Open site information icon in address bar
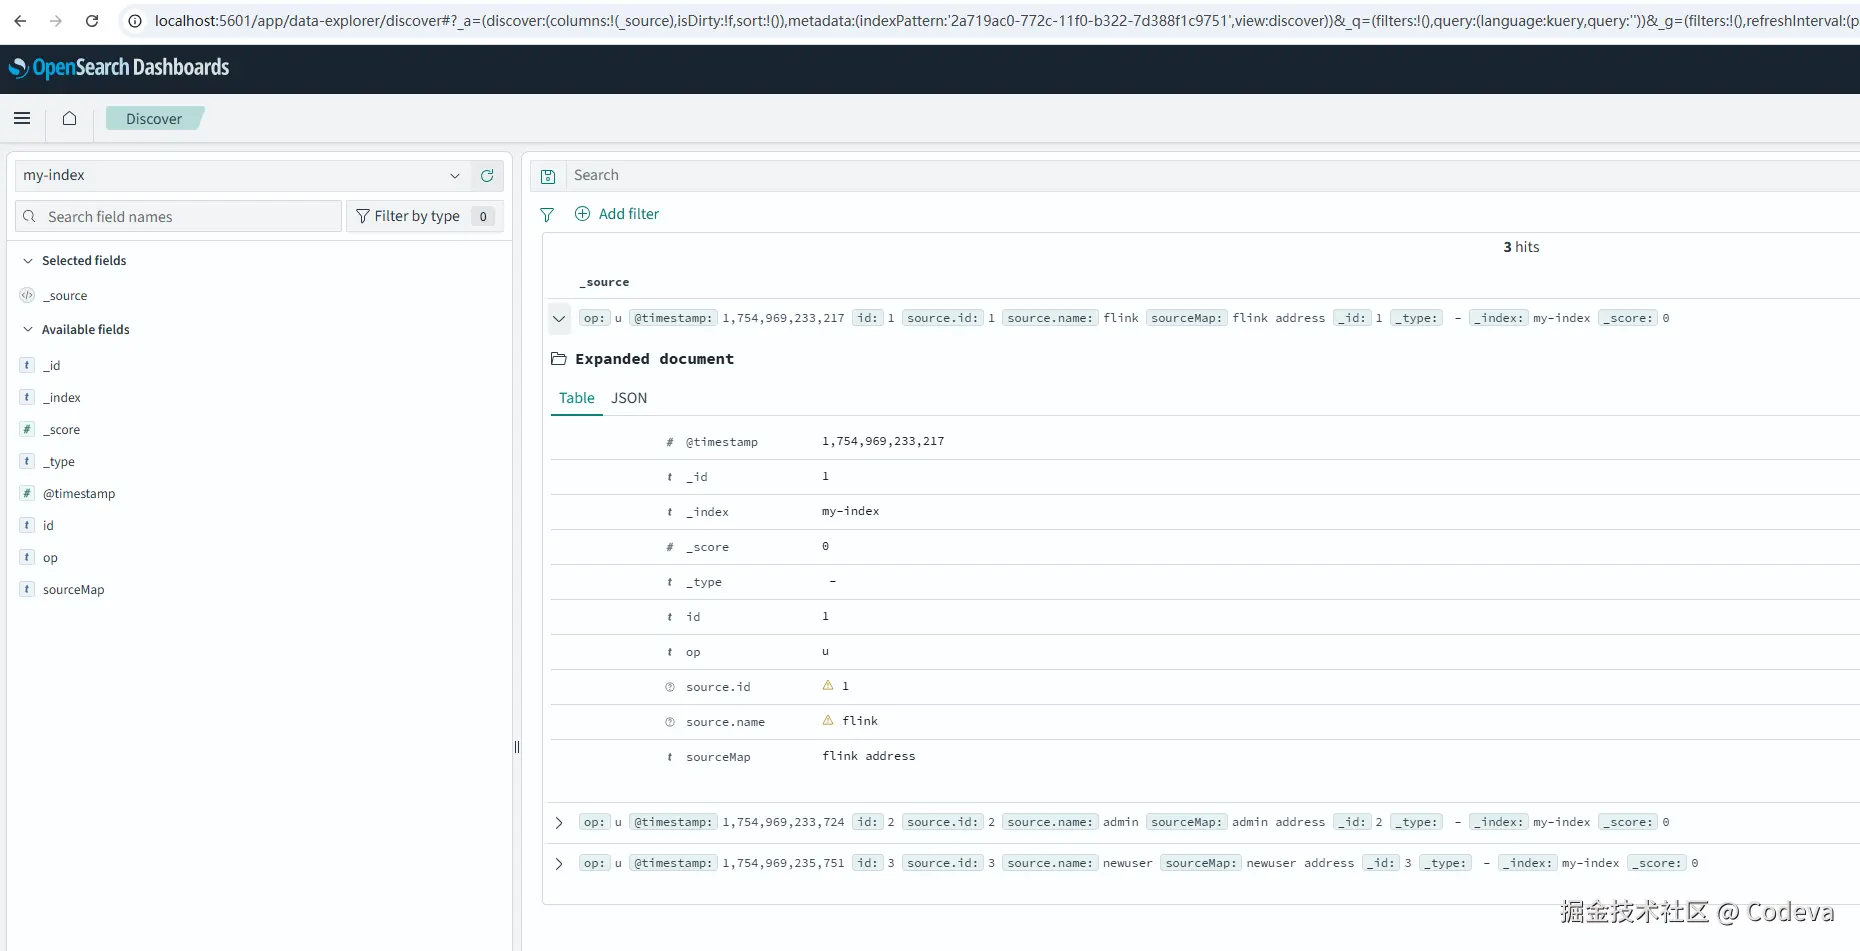The height and width of the screenshot is (951, 1860). click(135, 20)
